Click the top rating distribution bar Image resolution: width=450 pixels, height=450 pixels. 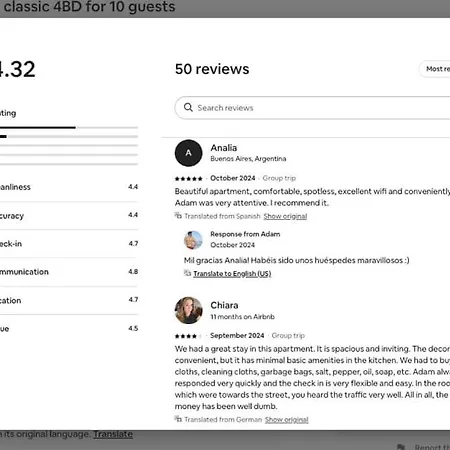tap(69, 127)
